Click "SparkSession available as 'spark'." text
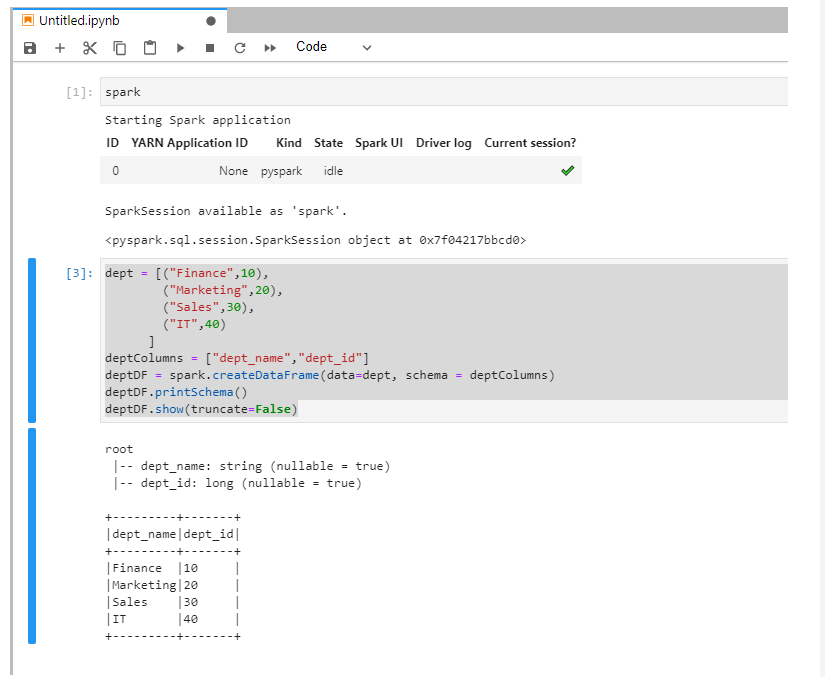This screenshot has height=677, width=825. tap(226, 211)
